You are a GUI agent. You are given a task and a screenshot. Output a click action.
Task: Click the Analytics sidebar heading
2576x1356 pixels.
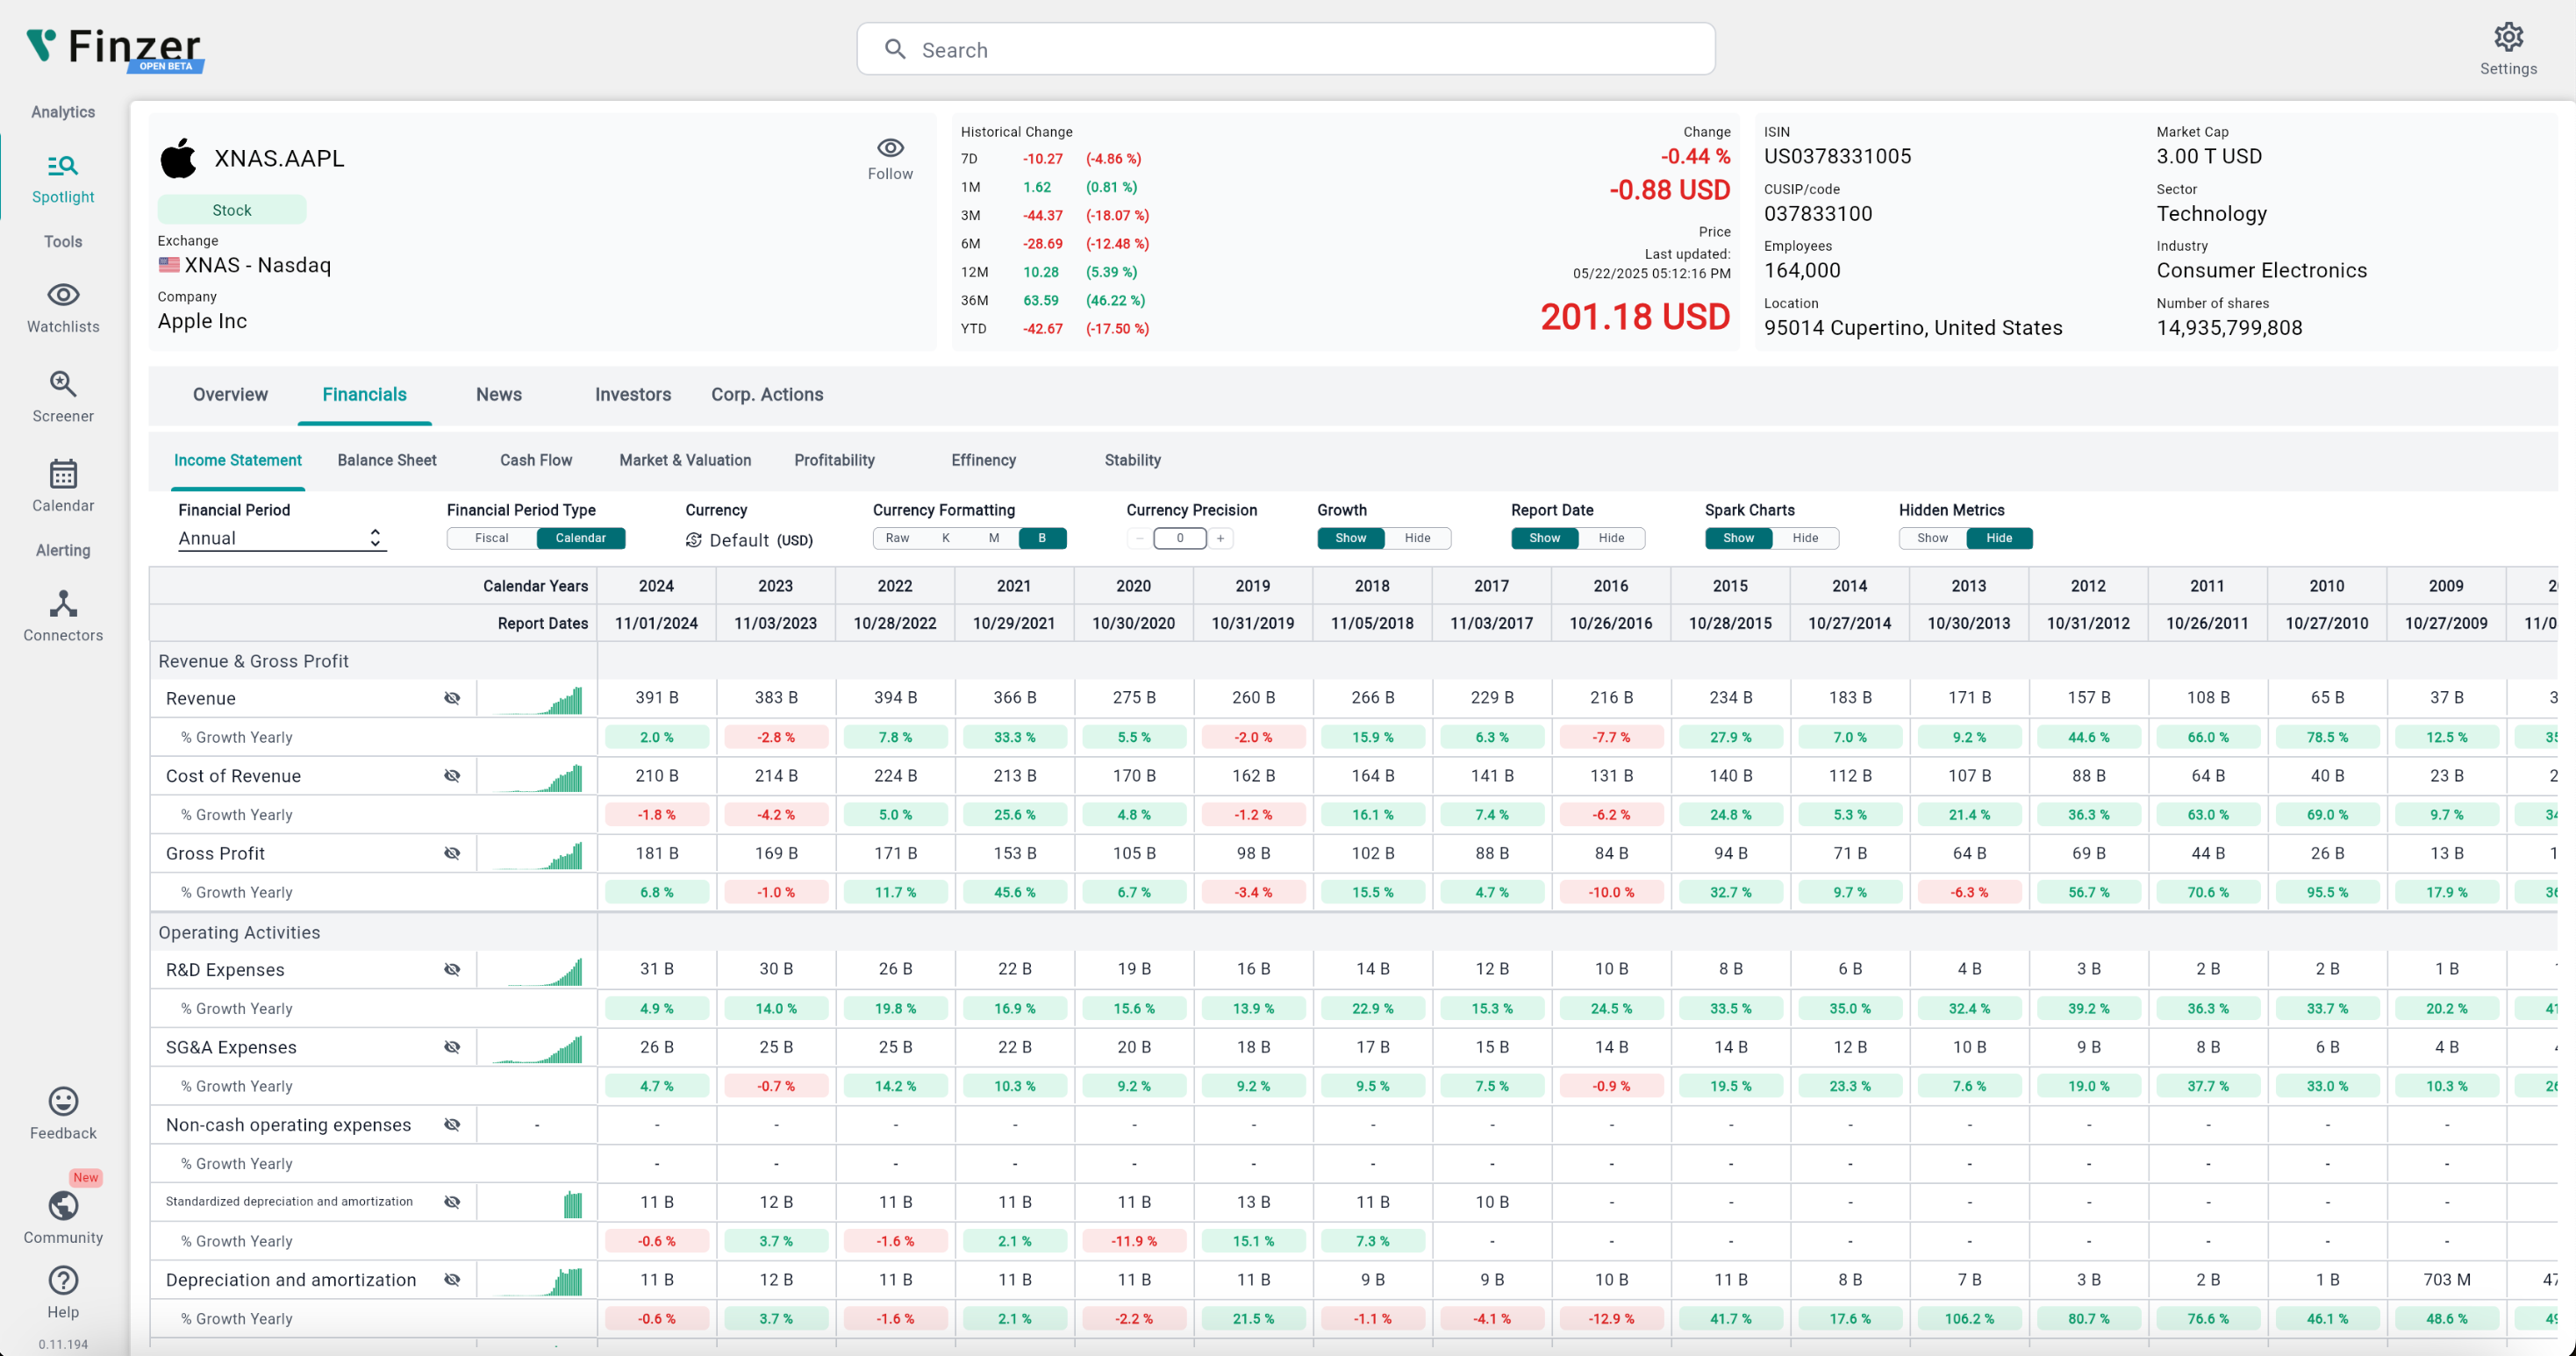point(63,112)
